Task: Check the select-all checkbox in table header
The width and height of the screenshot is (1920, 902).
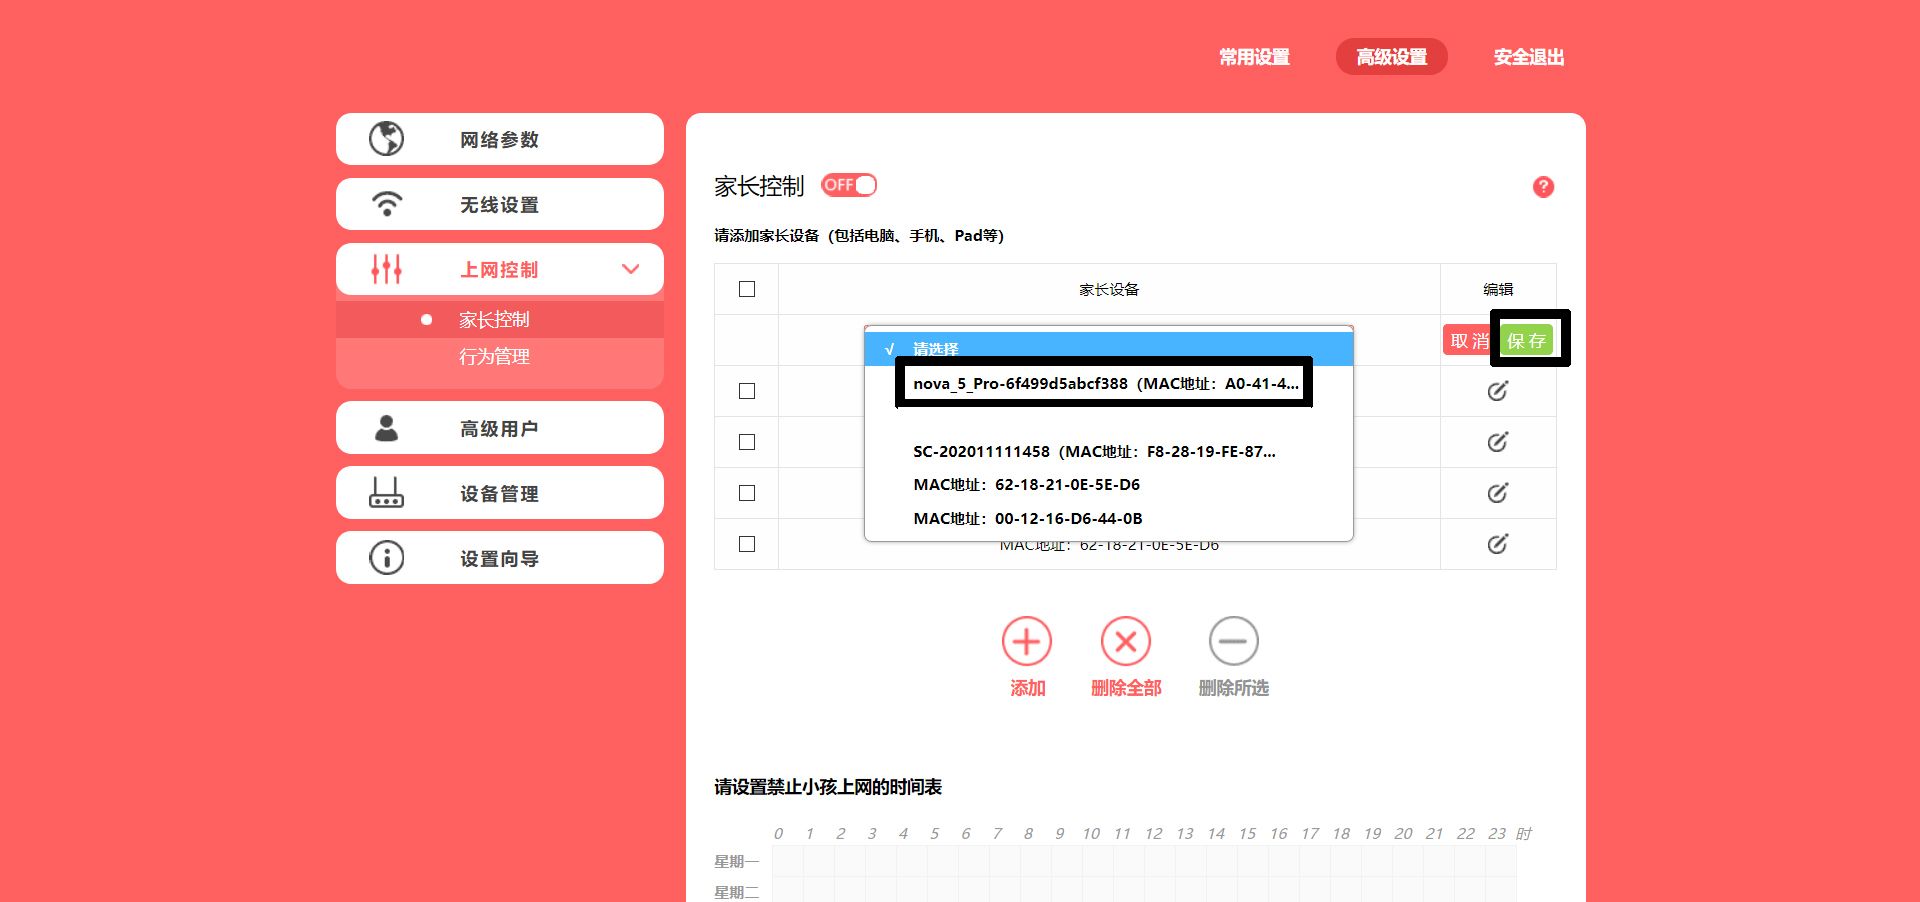Action: click(747, 289)
